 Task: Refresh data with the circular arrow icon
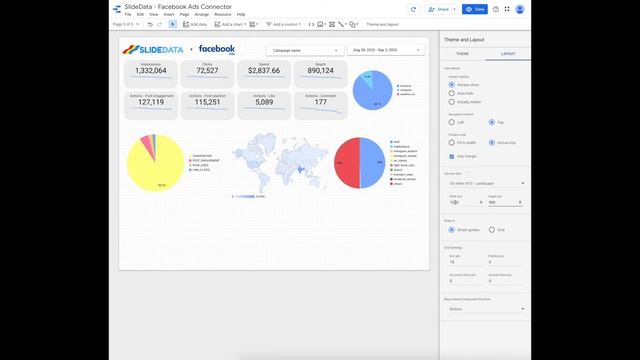click(413, 9)
